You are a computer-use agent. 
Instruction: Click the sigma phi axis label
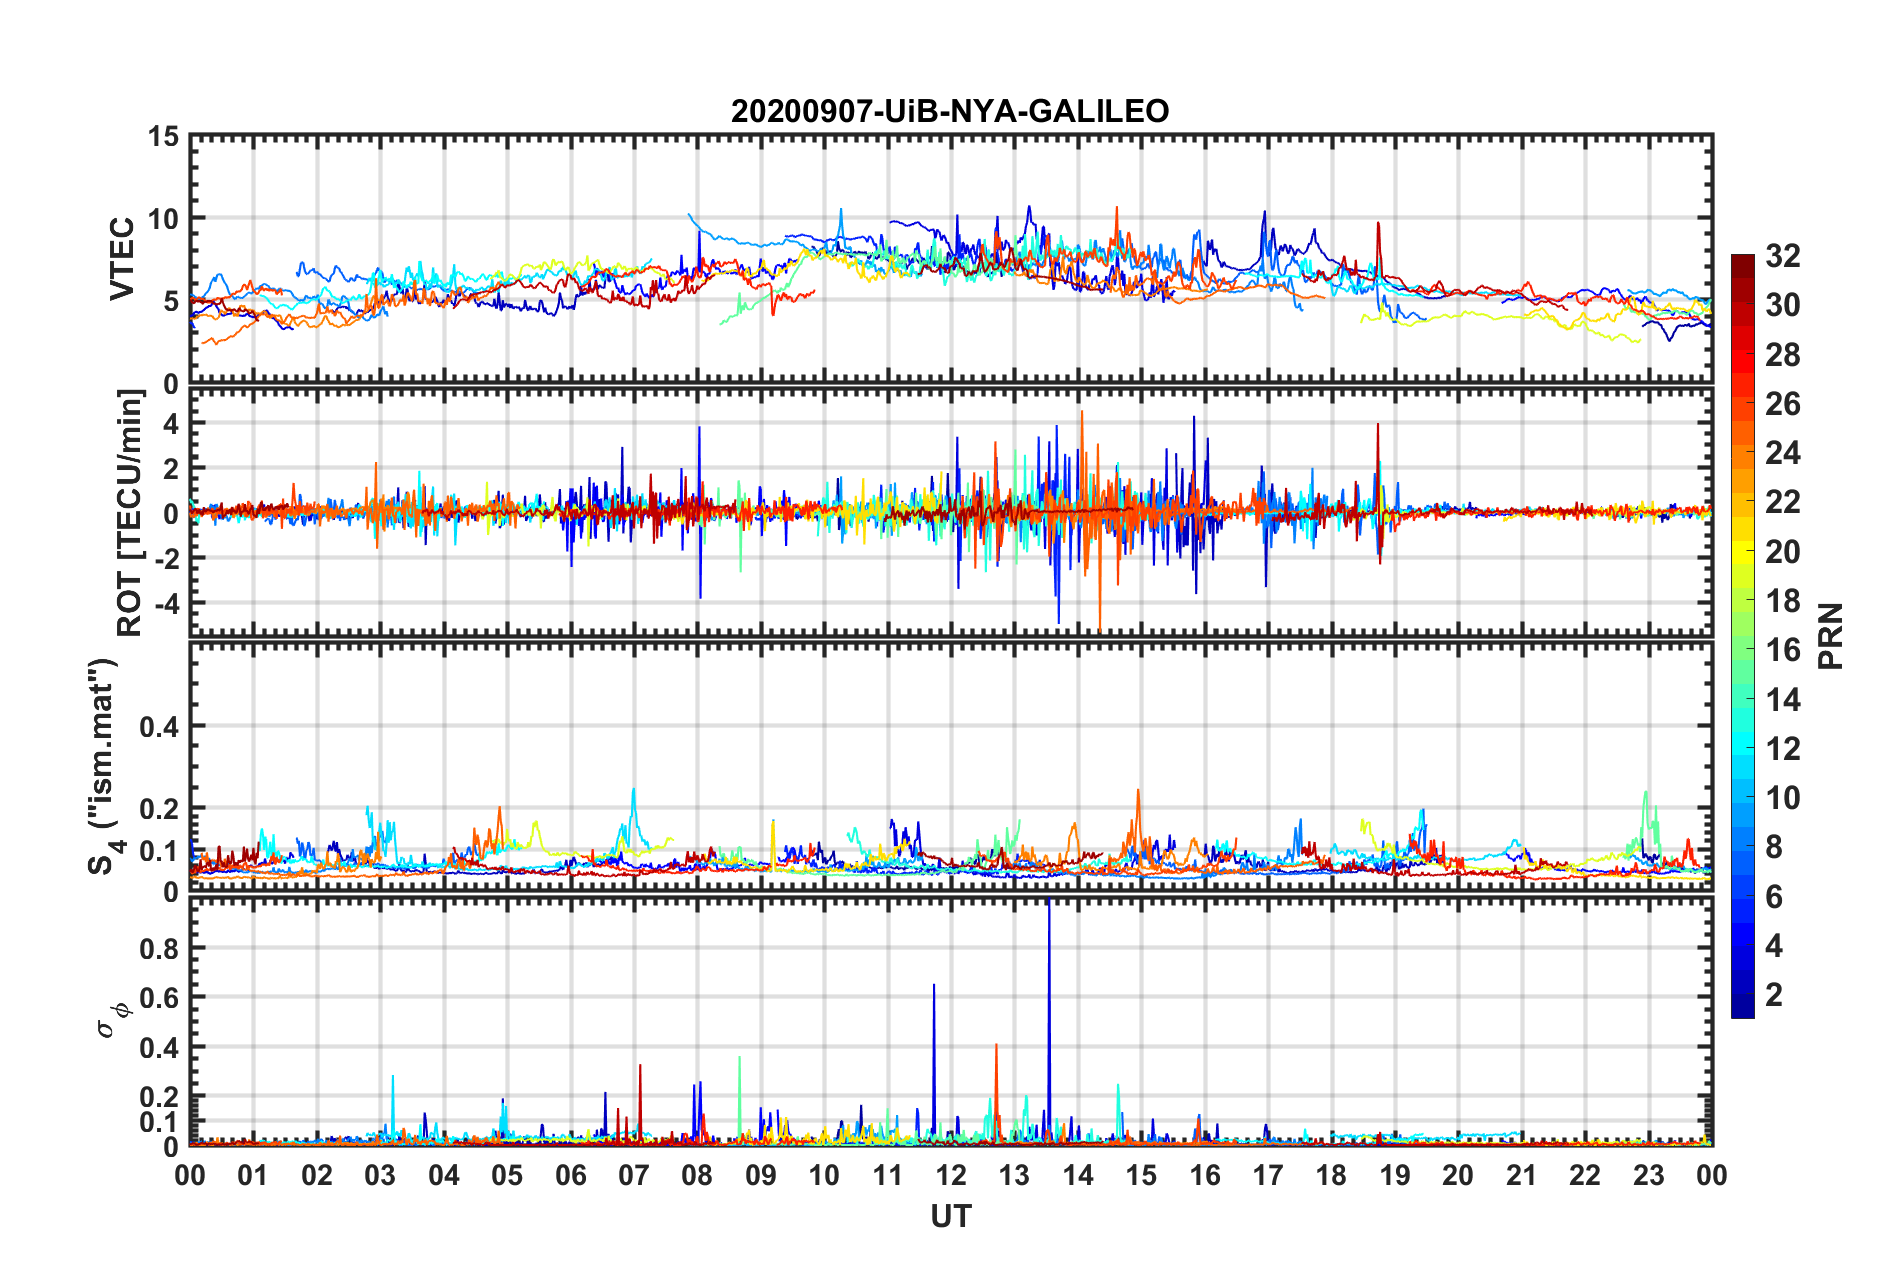113,1020
